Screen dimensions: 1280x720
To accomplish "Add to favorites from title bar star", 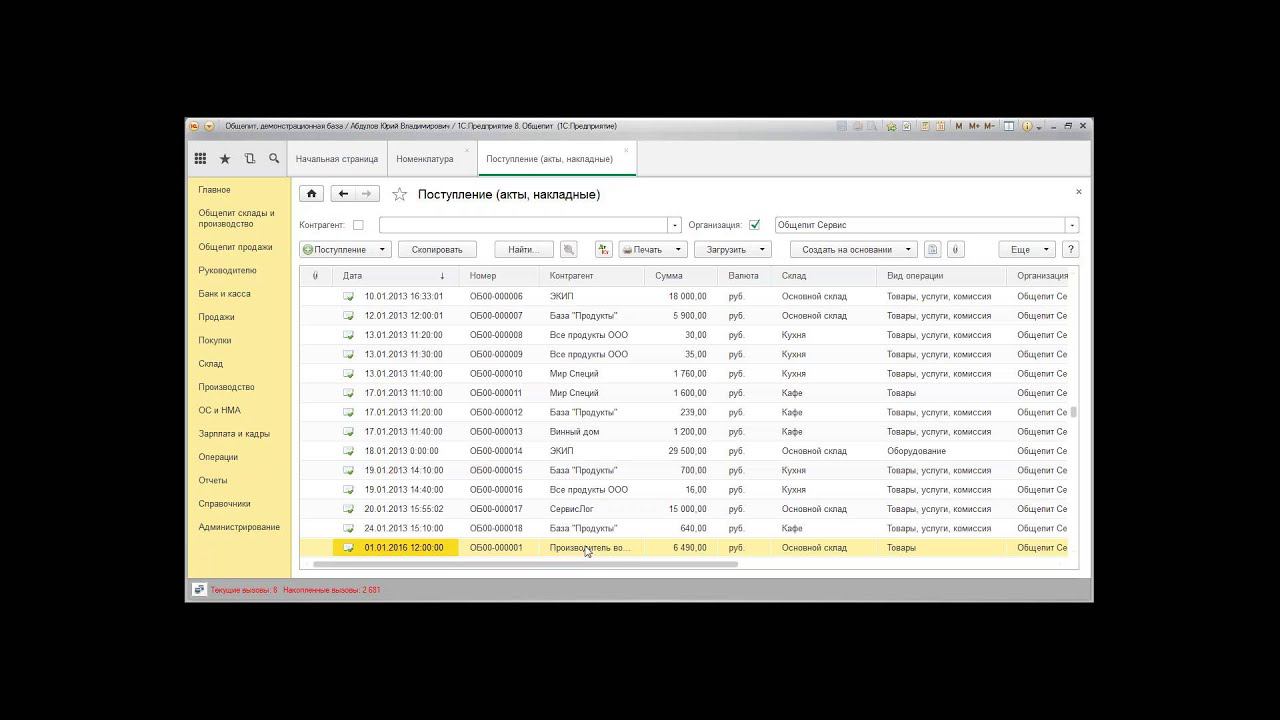I will (x=890, y=126).
